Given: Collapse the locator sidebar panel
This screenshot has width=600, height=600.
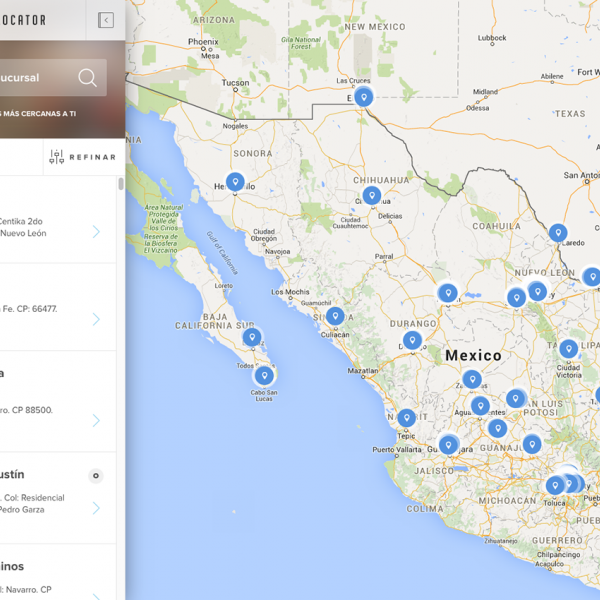Looking at the screenshot, I should click(x=106, y=20).
